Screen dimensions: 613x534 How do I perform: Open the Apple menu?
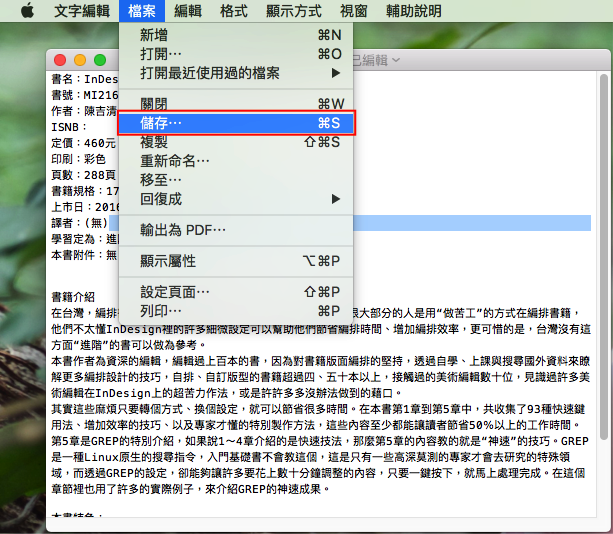coord(27,11)
